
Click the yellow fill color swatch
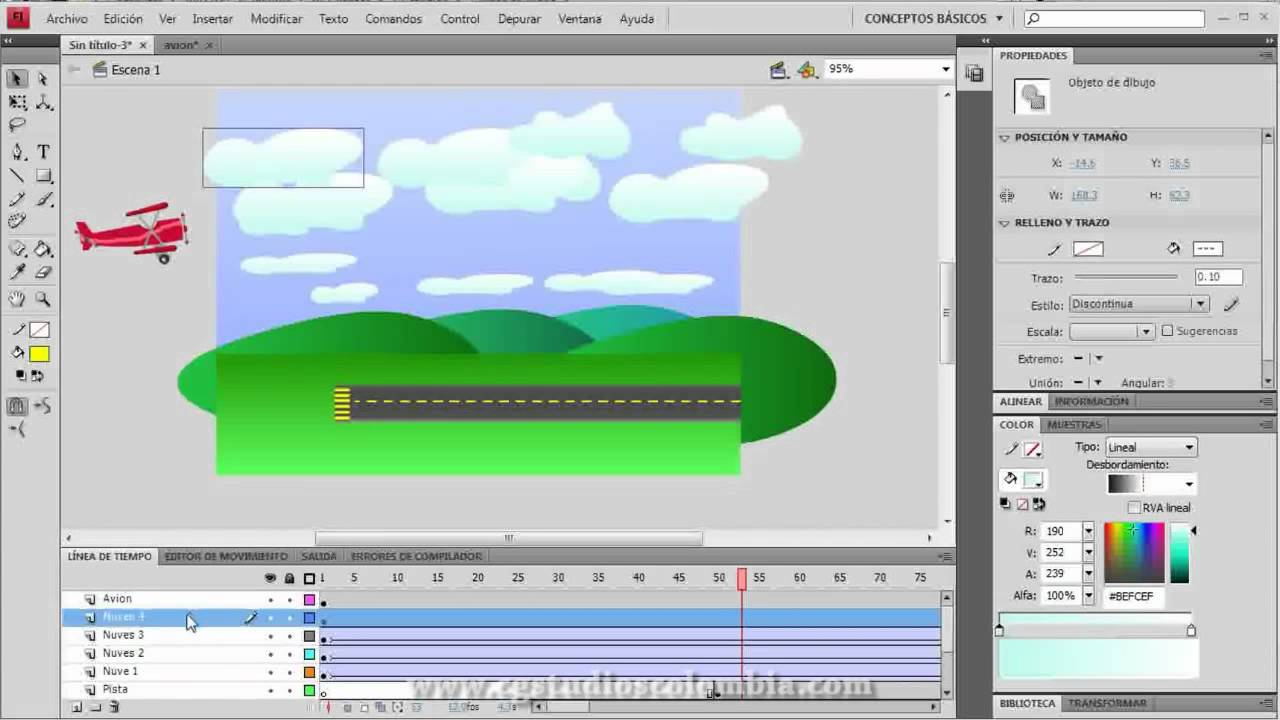39,354
